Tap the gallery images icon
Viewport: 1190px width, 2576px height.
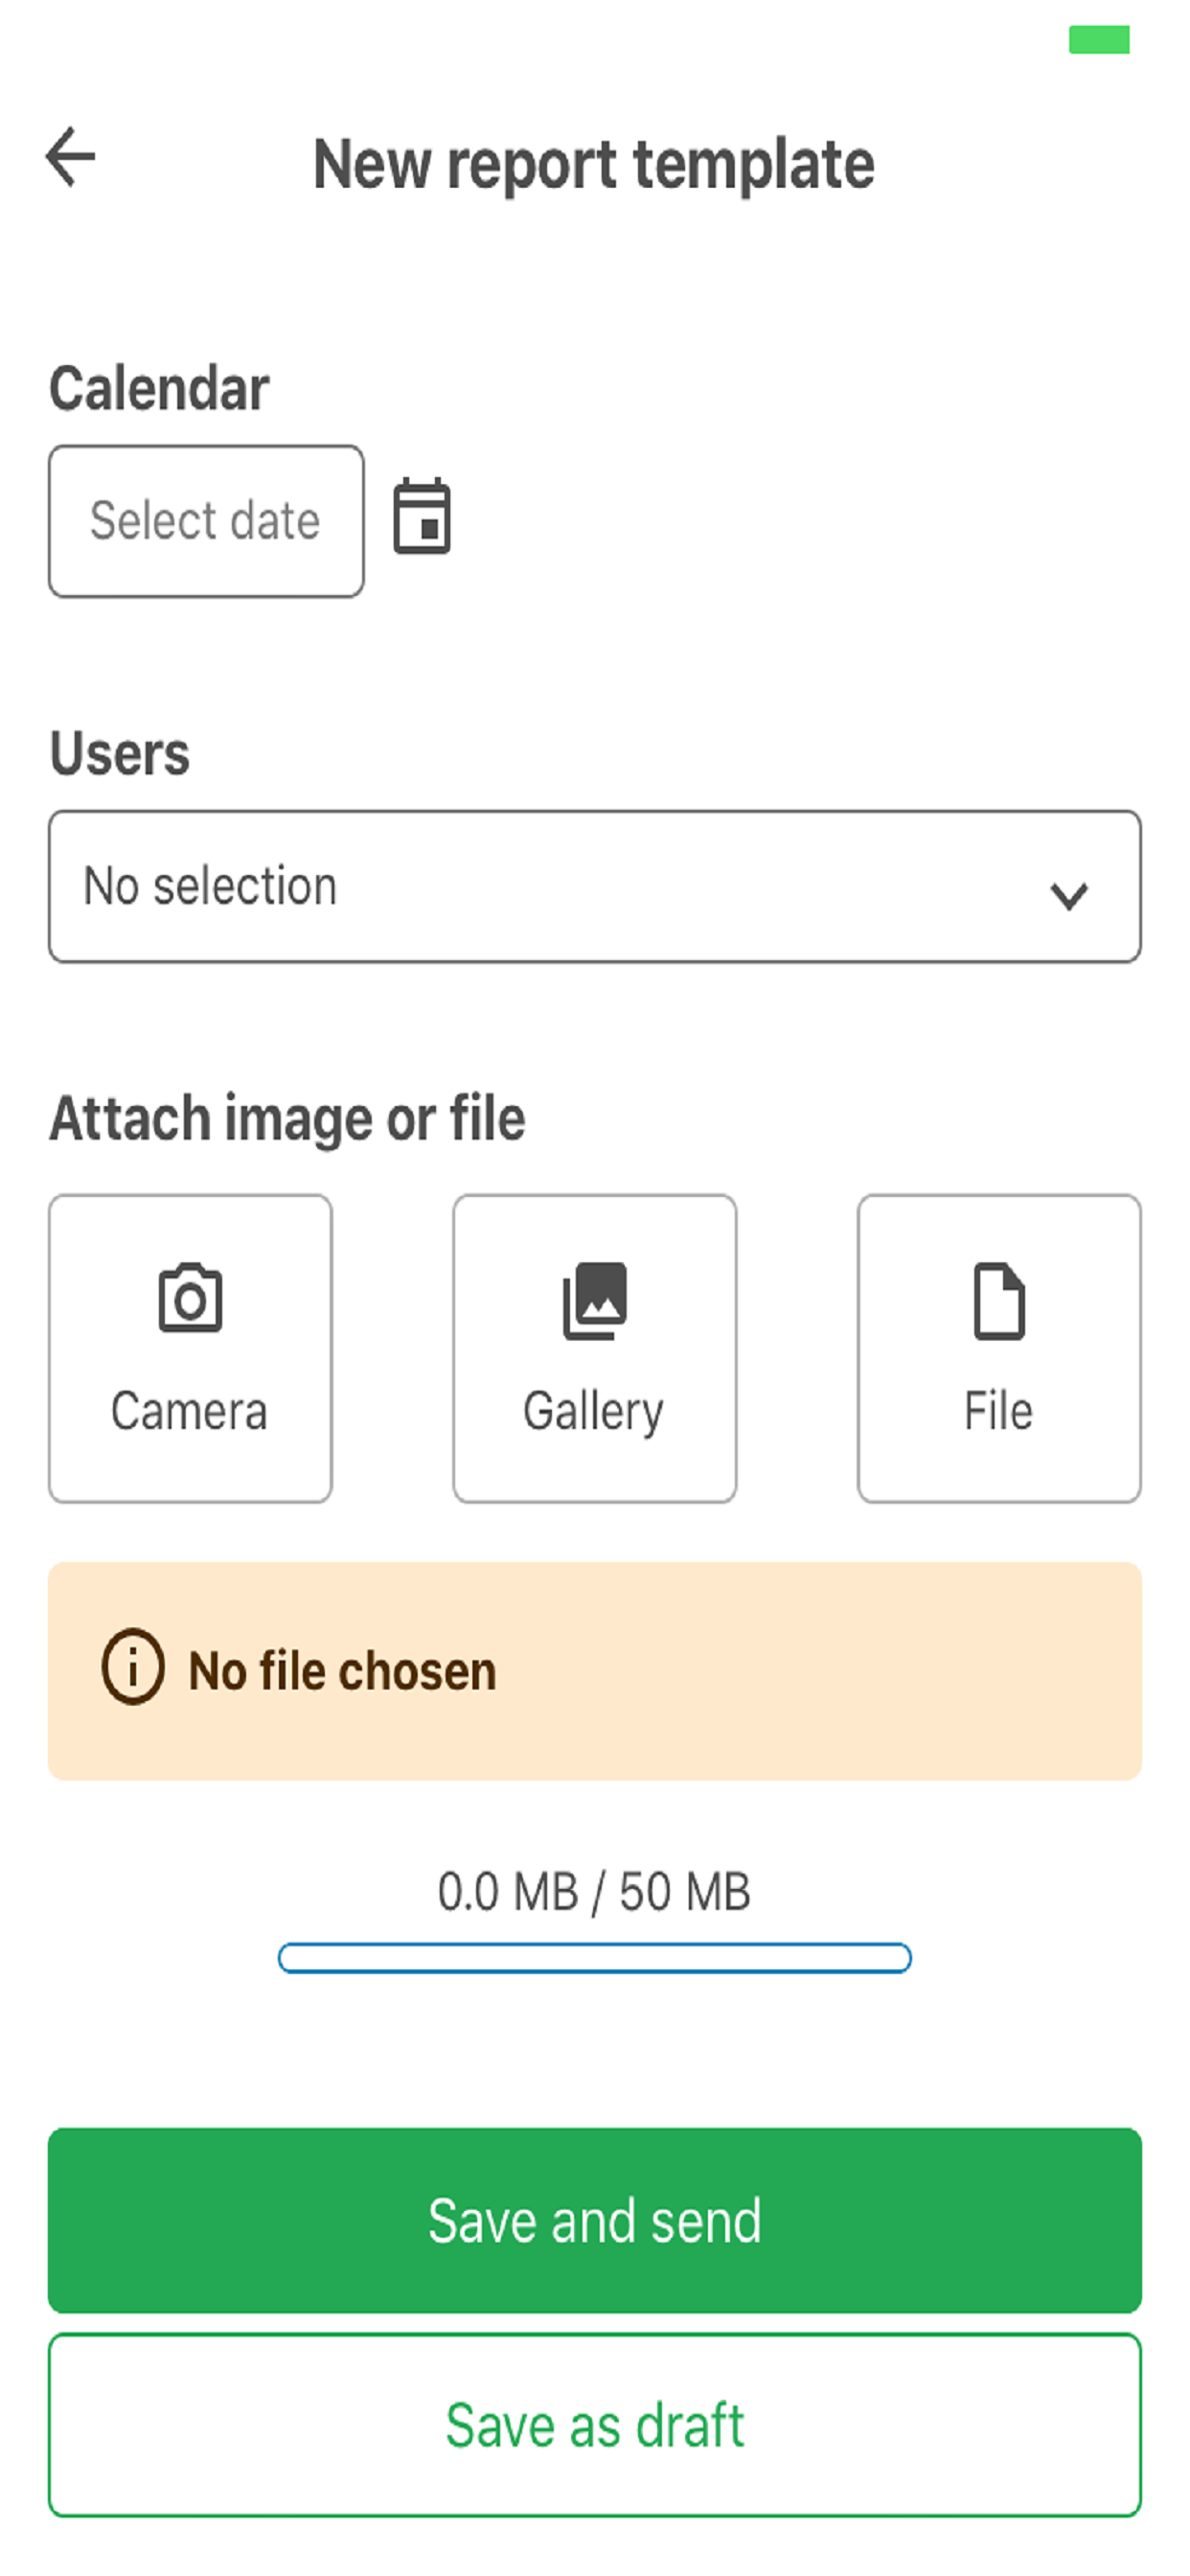[x=595, y=1300]
